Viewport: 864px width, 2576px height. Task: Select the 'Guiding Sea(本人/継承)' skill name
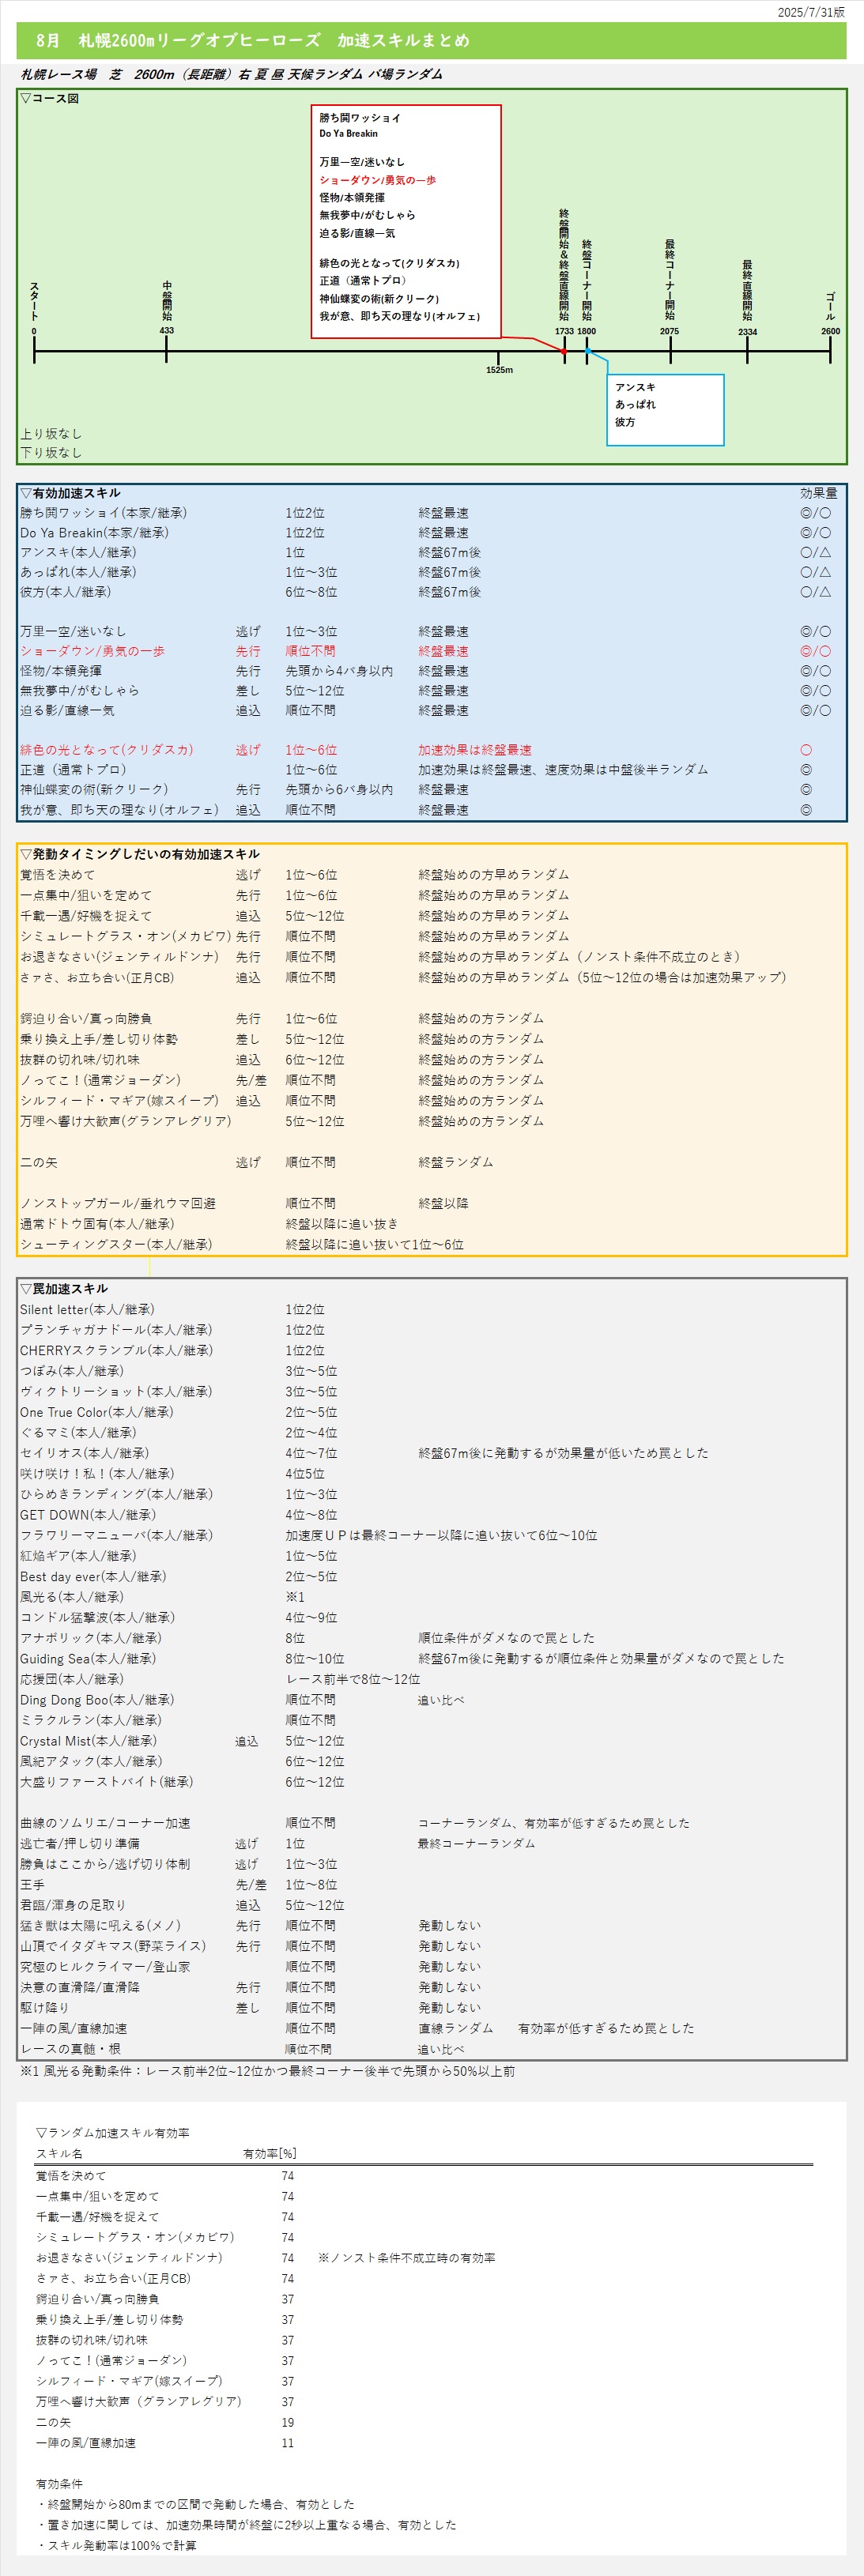[88, 1659]
